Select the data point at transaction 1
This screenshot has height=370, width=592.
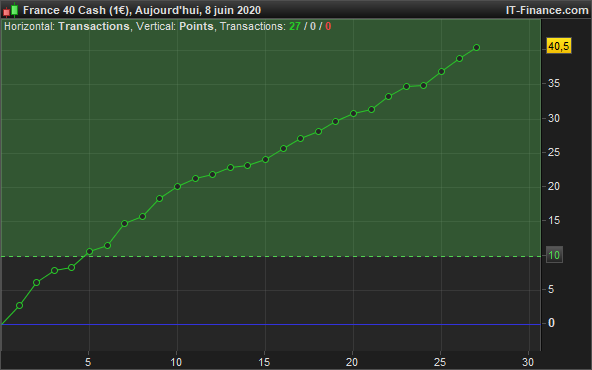[19, 305]
